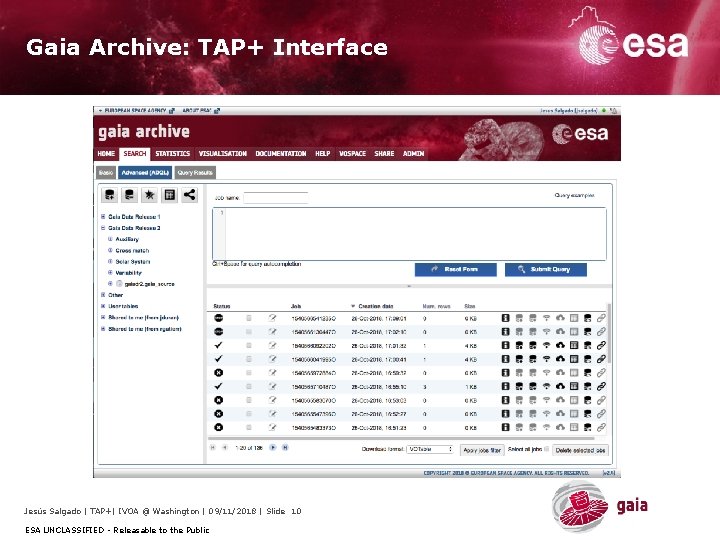The image size is (720, 540).
Task: Tick the checkbox of the 16:58:10 job
Action: point(249,387)
